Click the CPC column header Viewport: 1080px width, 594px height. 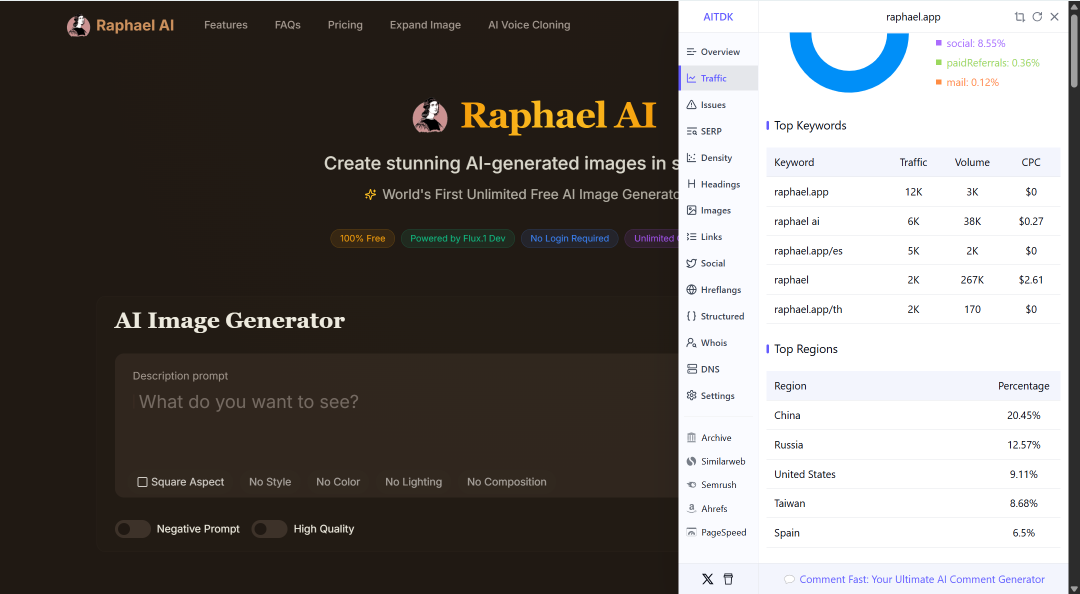coord(1031,163)
